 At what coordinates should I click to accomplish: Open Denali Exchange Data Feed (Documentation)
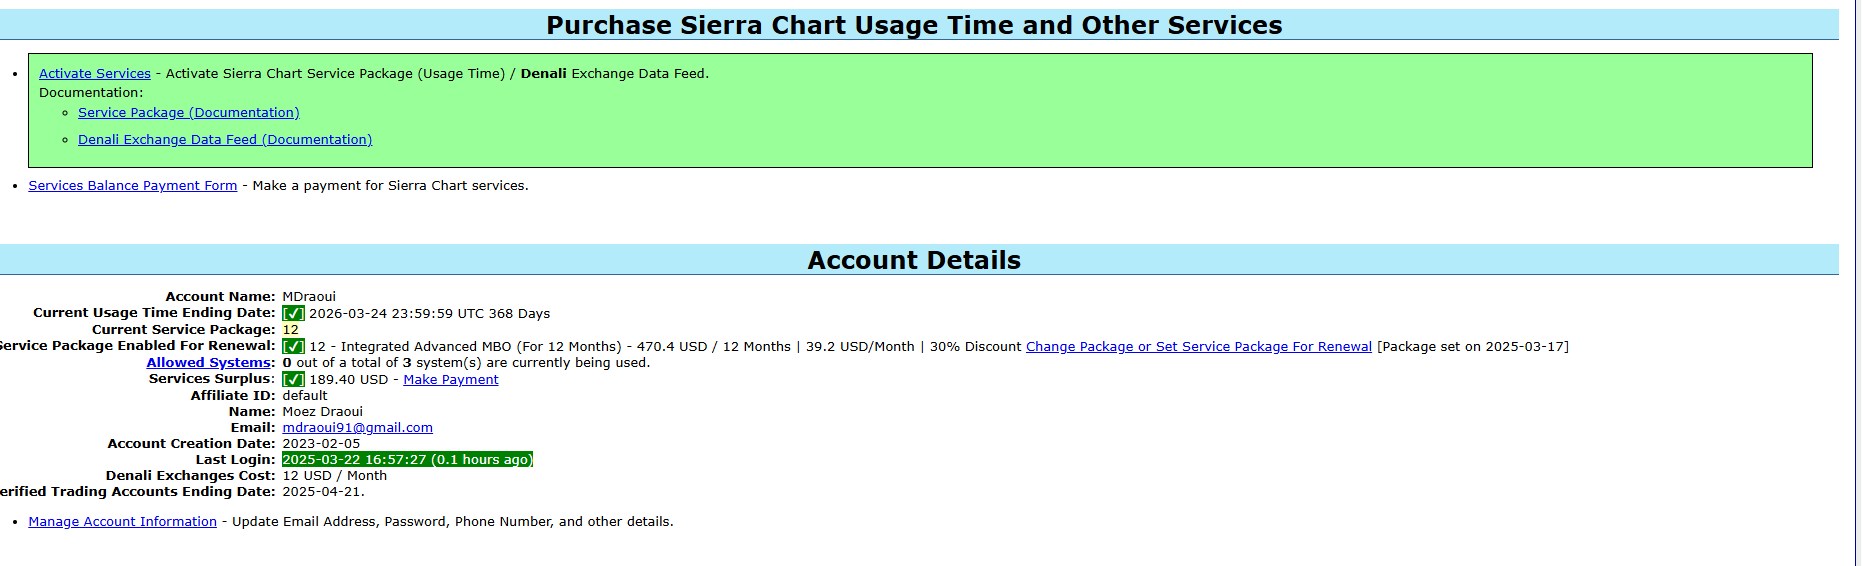[225, 140]
